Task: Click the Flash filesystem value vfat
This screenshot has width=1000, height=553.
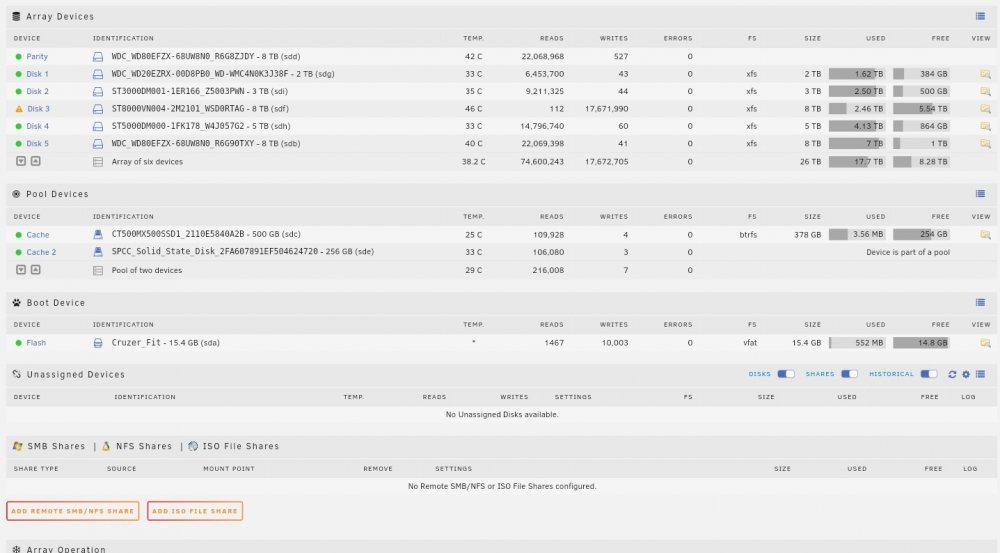Action: coord(750,343)
